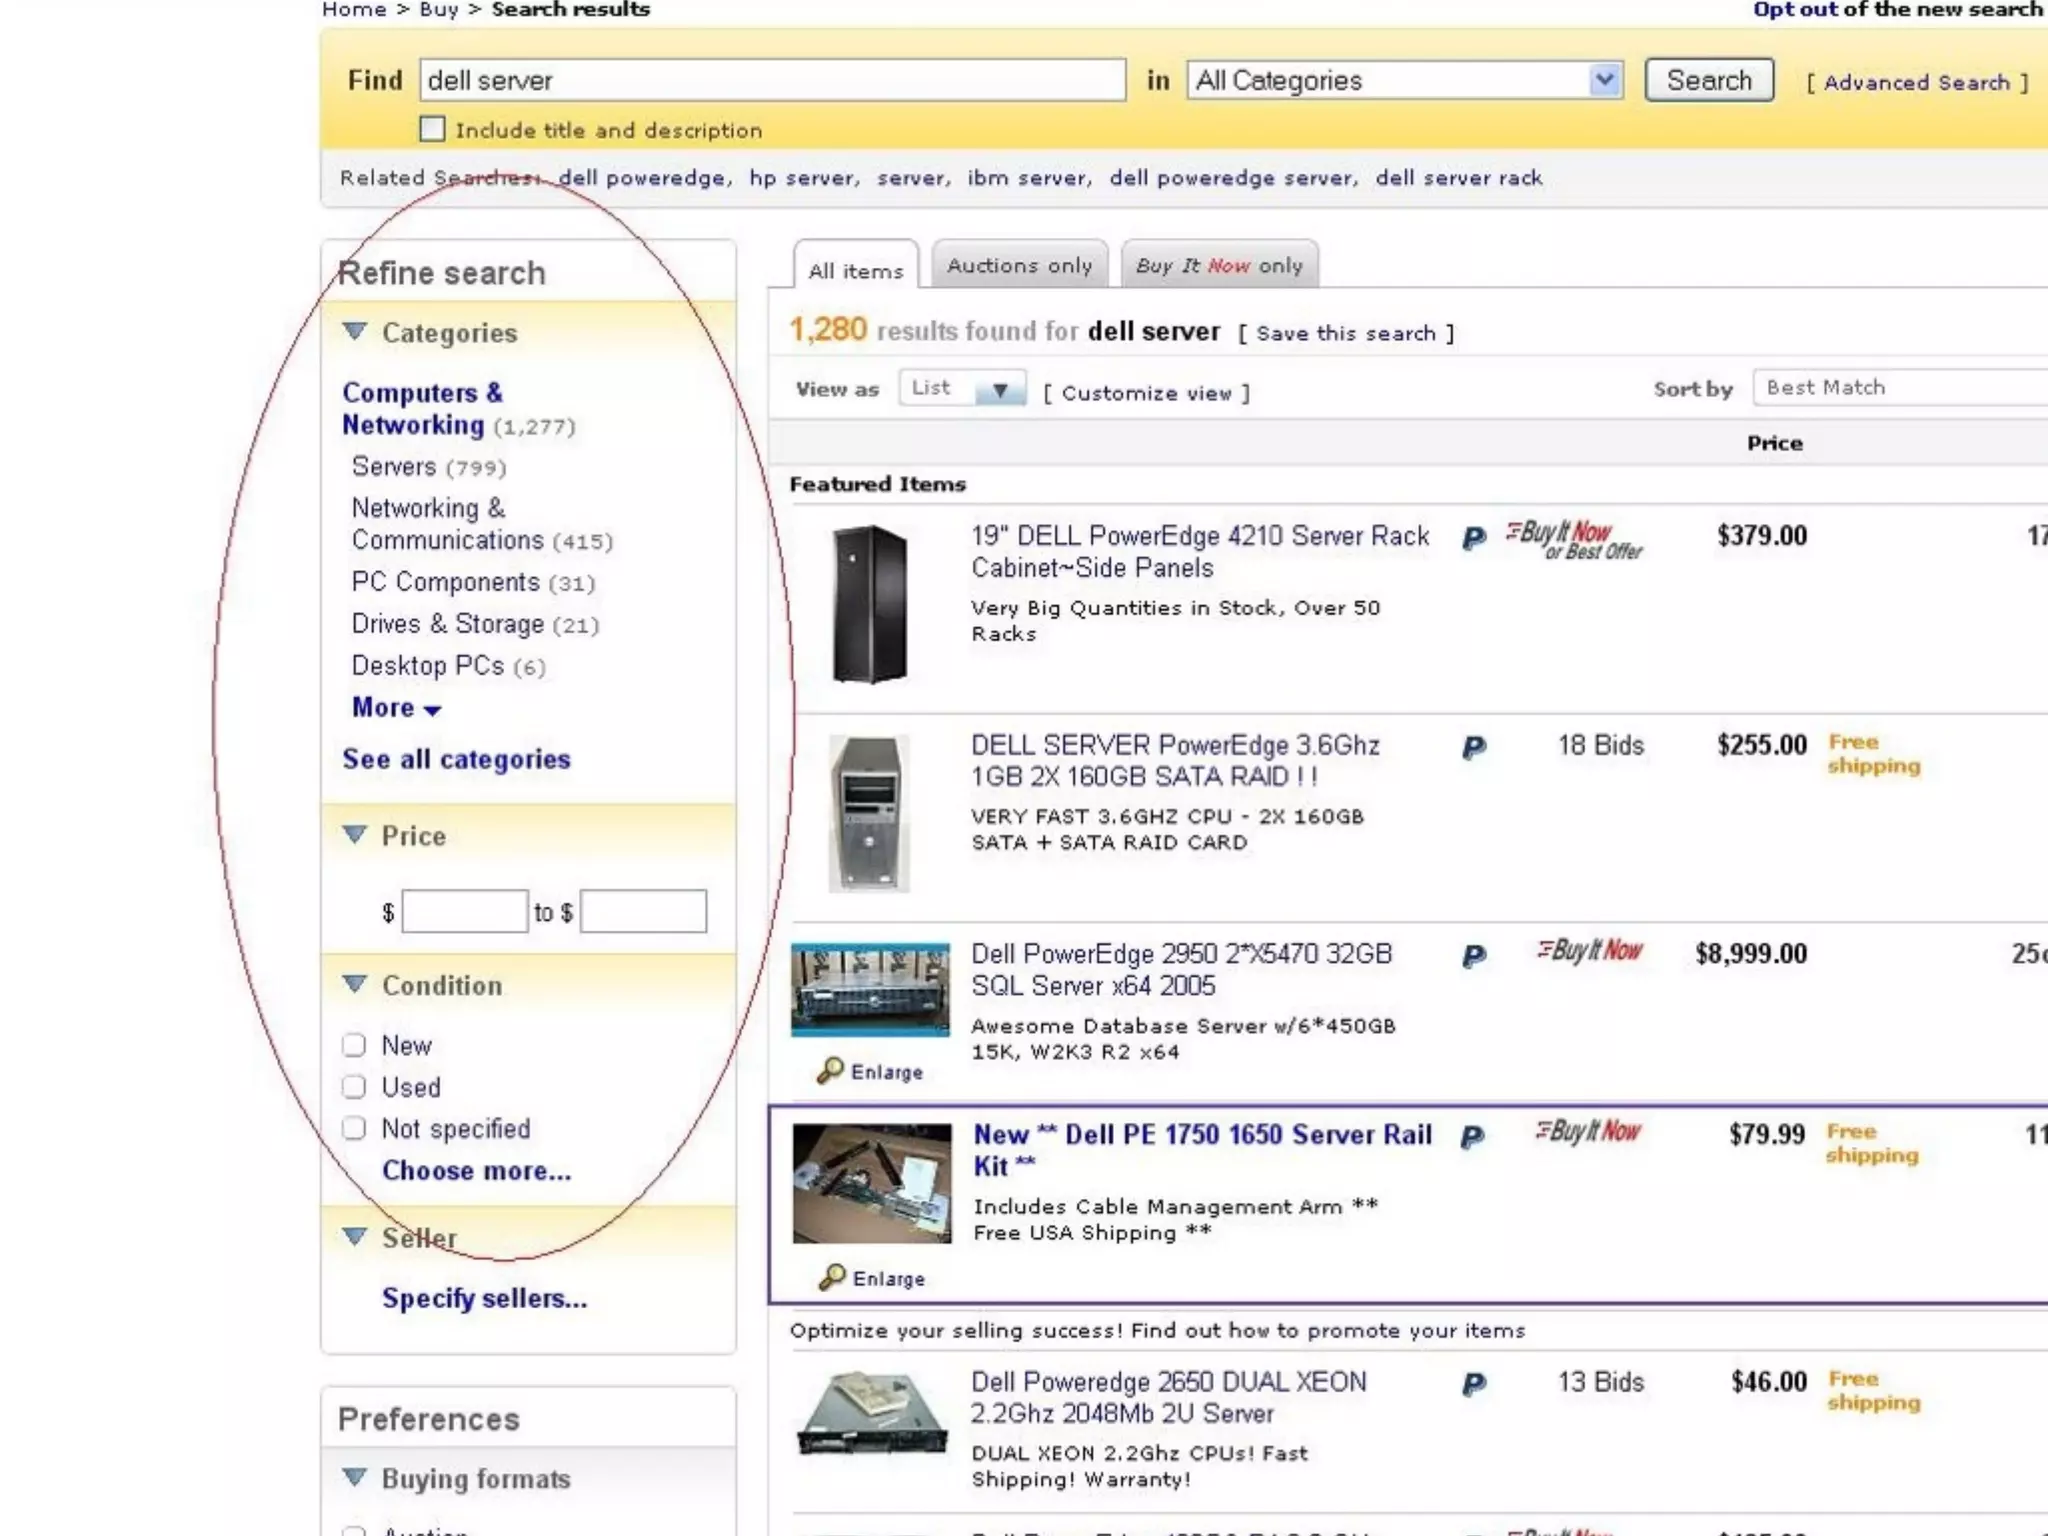Image resolution: width=2048 pixels, height=1536 pixels.
Task: Click Enlarge magnifier under Server Rail Kit photo
Action: click(x=832, y=1278)
